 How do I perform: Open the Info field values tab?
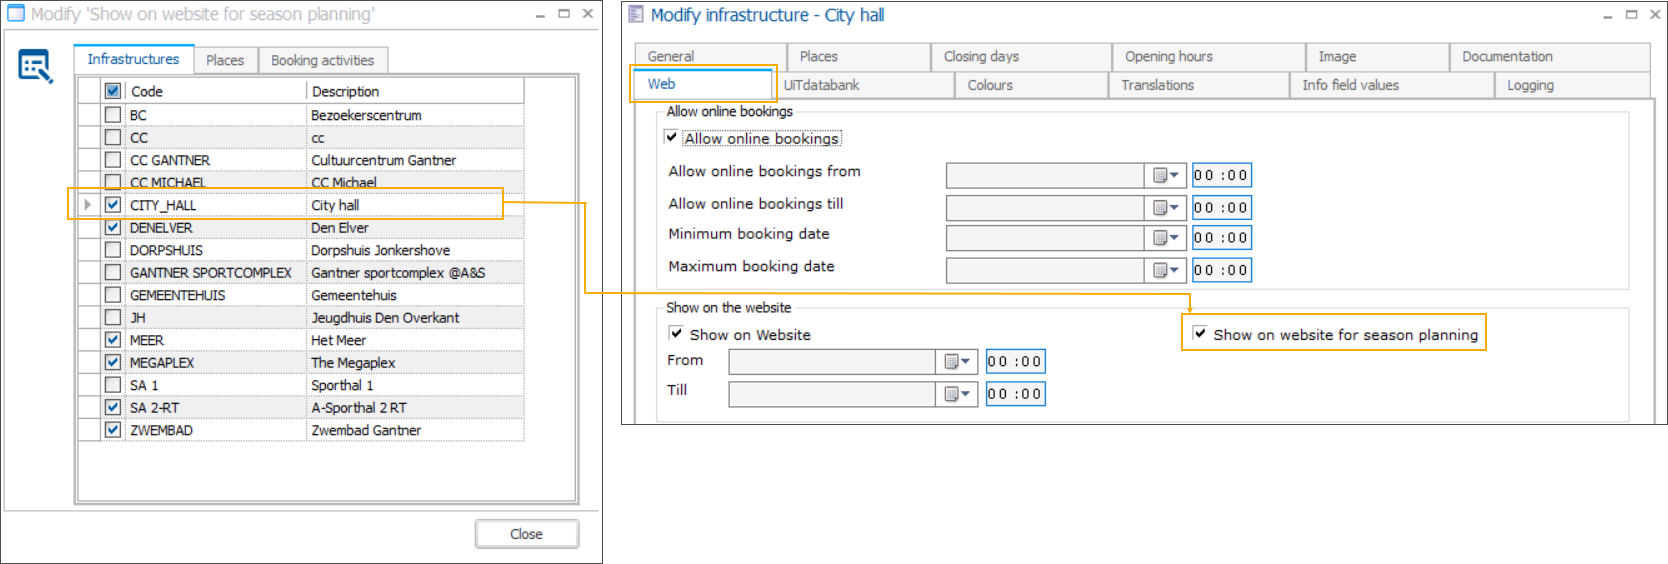click(1391, 85)
